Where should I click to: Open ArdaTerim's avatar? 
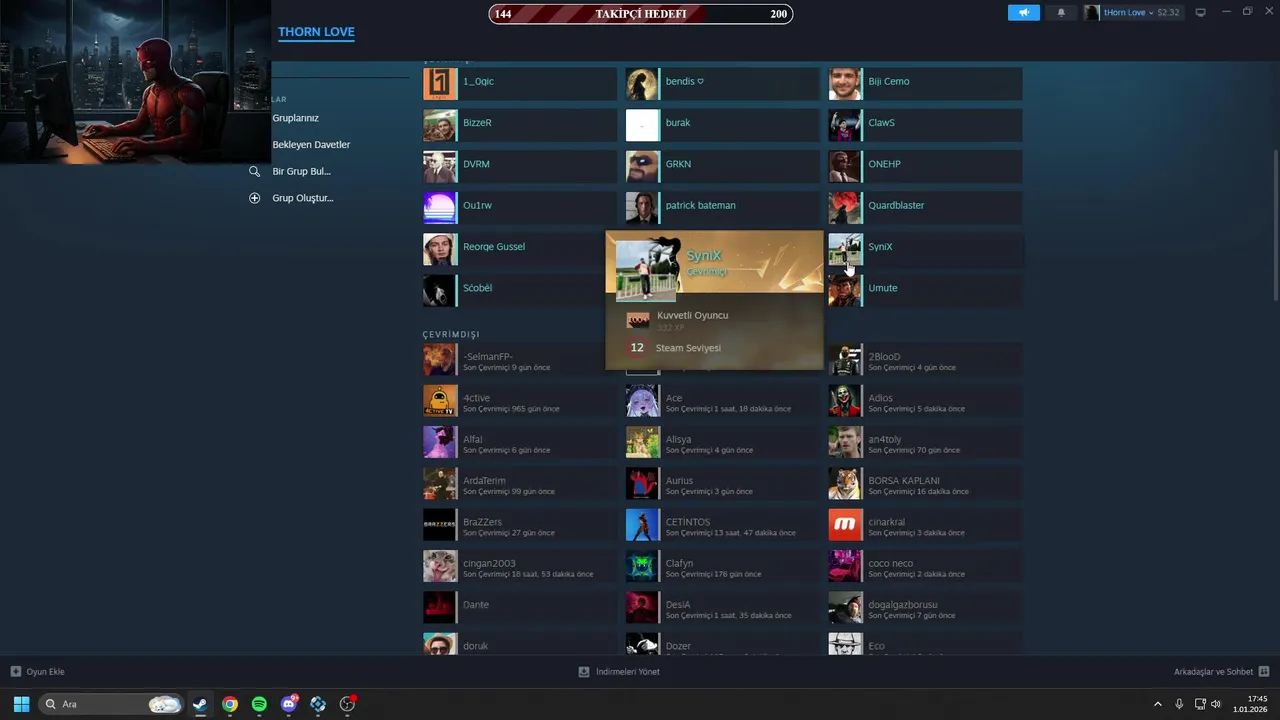(440, 484)
